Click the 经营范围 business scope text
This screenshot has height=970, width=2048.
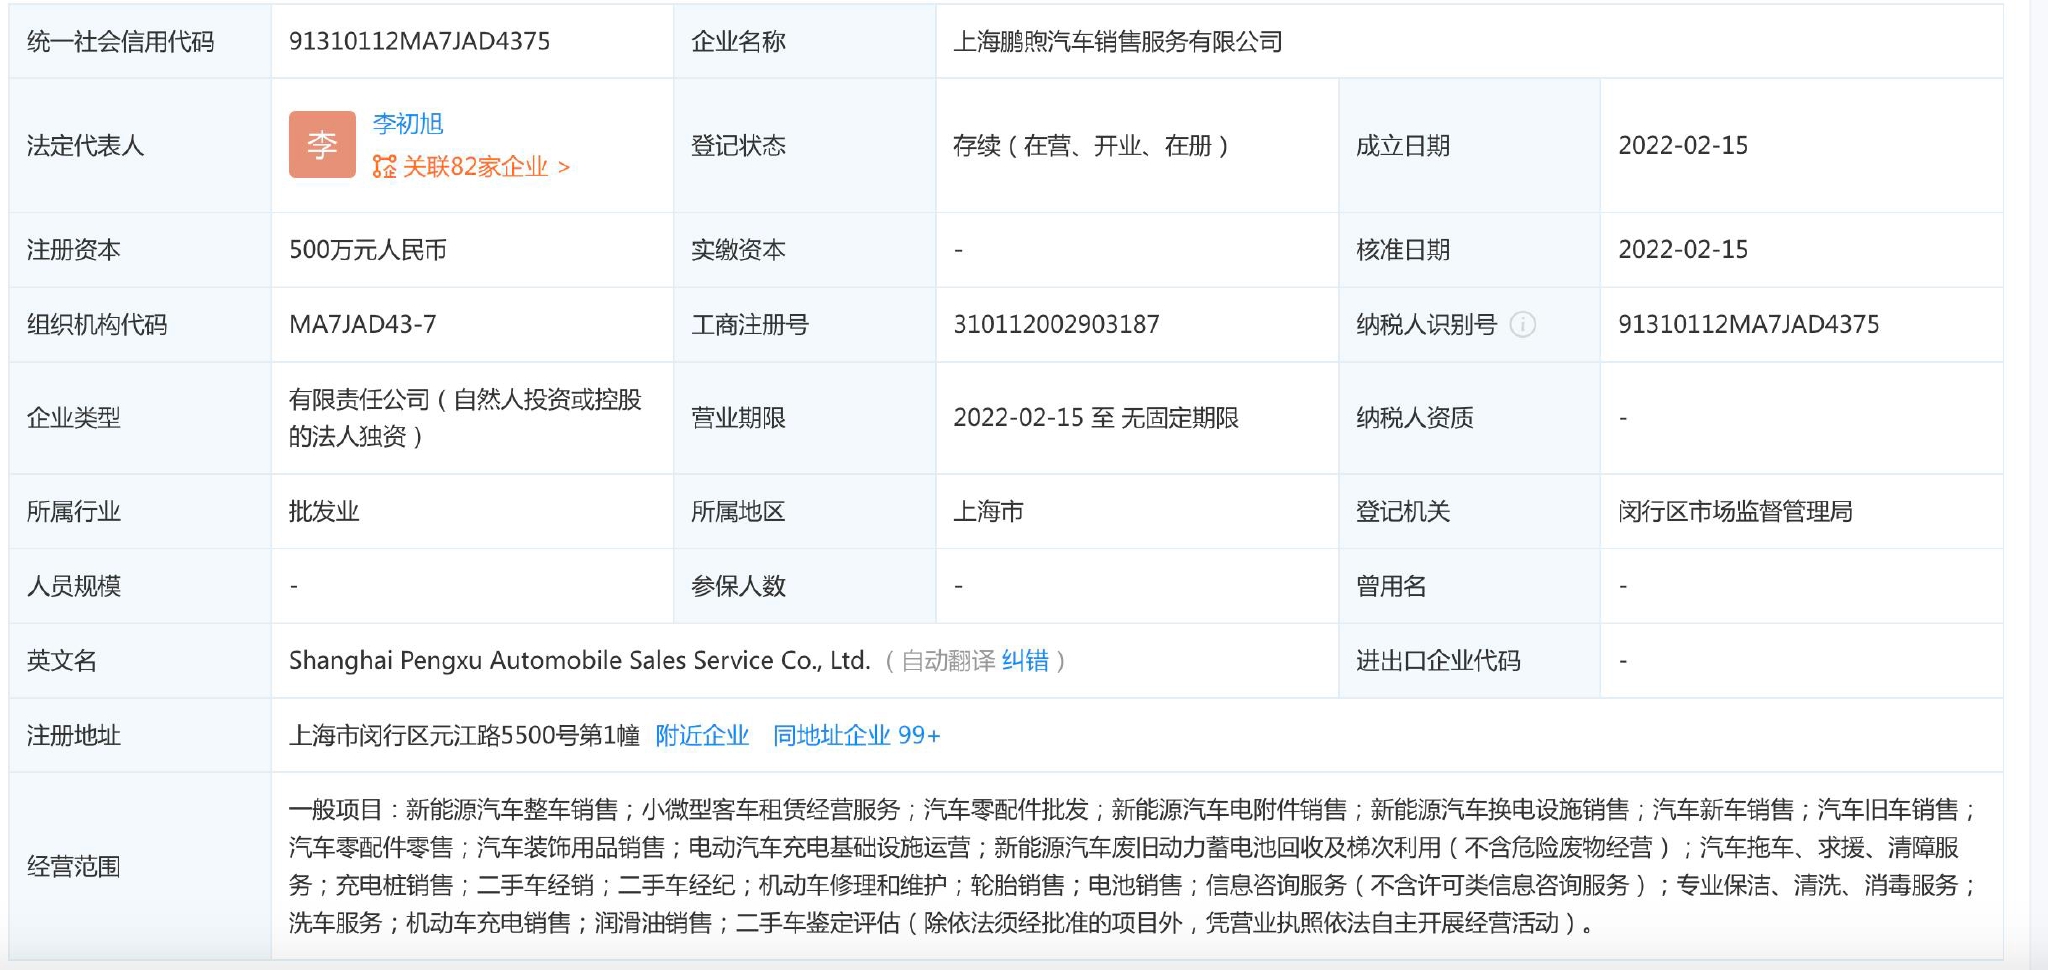tap(1133, 866)
